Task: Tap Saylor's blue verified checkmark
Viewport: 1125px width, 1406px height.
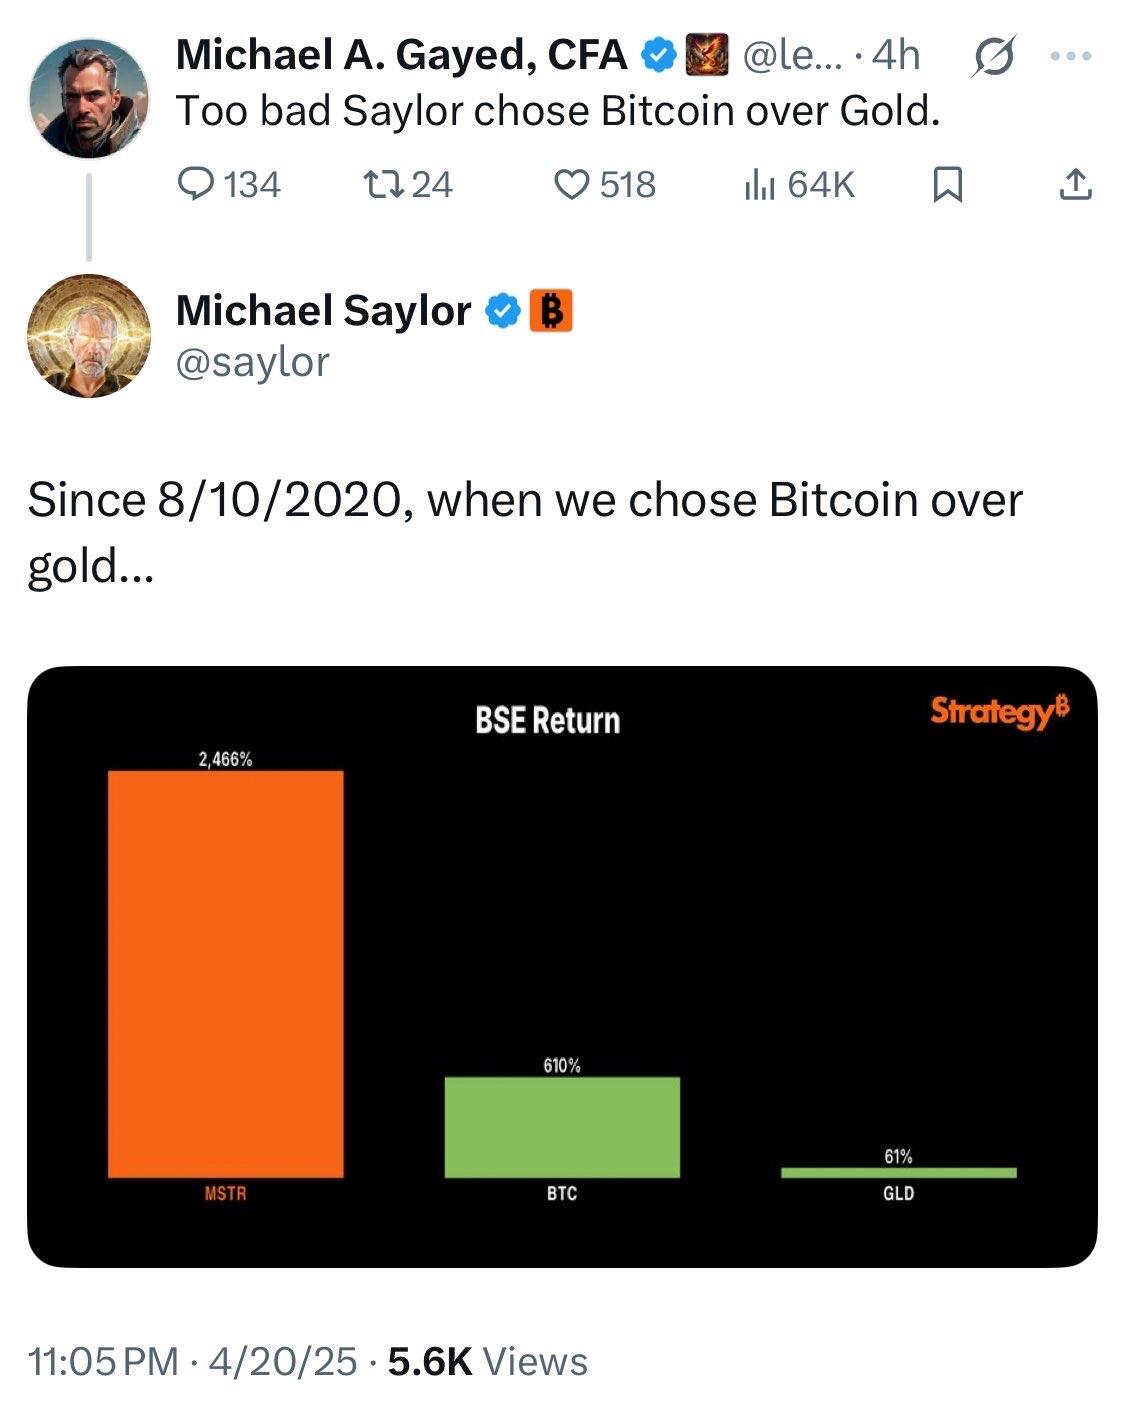Action: click(x=503, y=312)
